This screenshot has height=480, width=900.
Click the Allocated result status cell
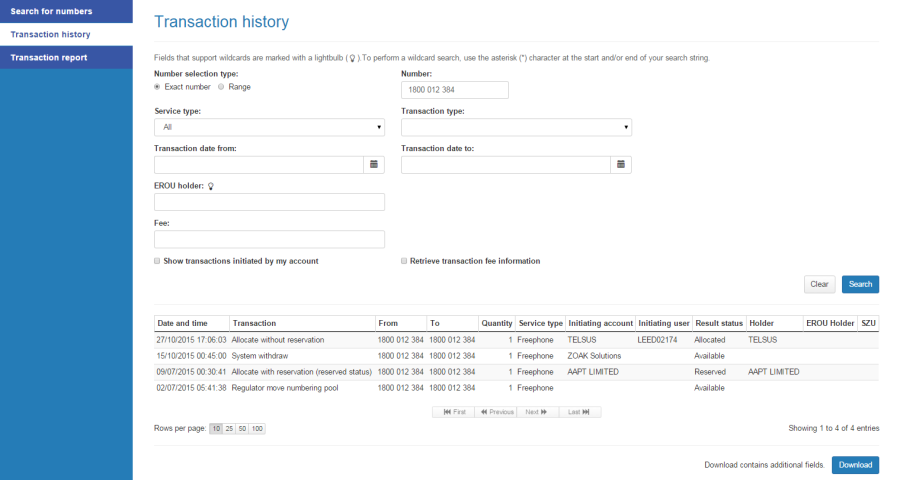[719, 340]
